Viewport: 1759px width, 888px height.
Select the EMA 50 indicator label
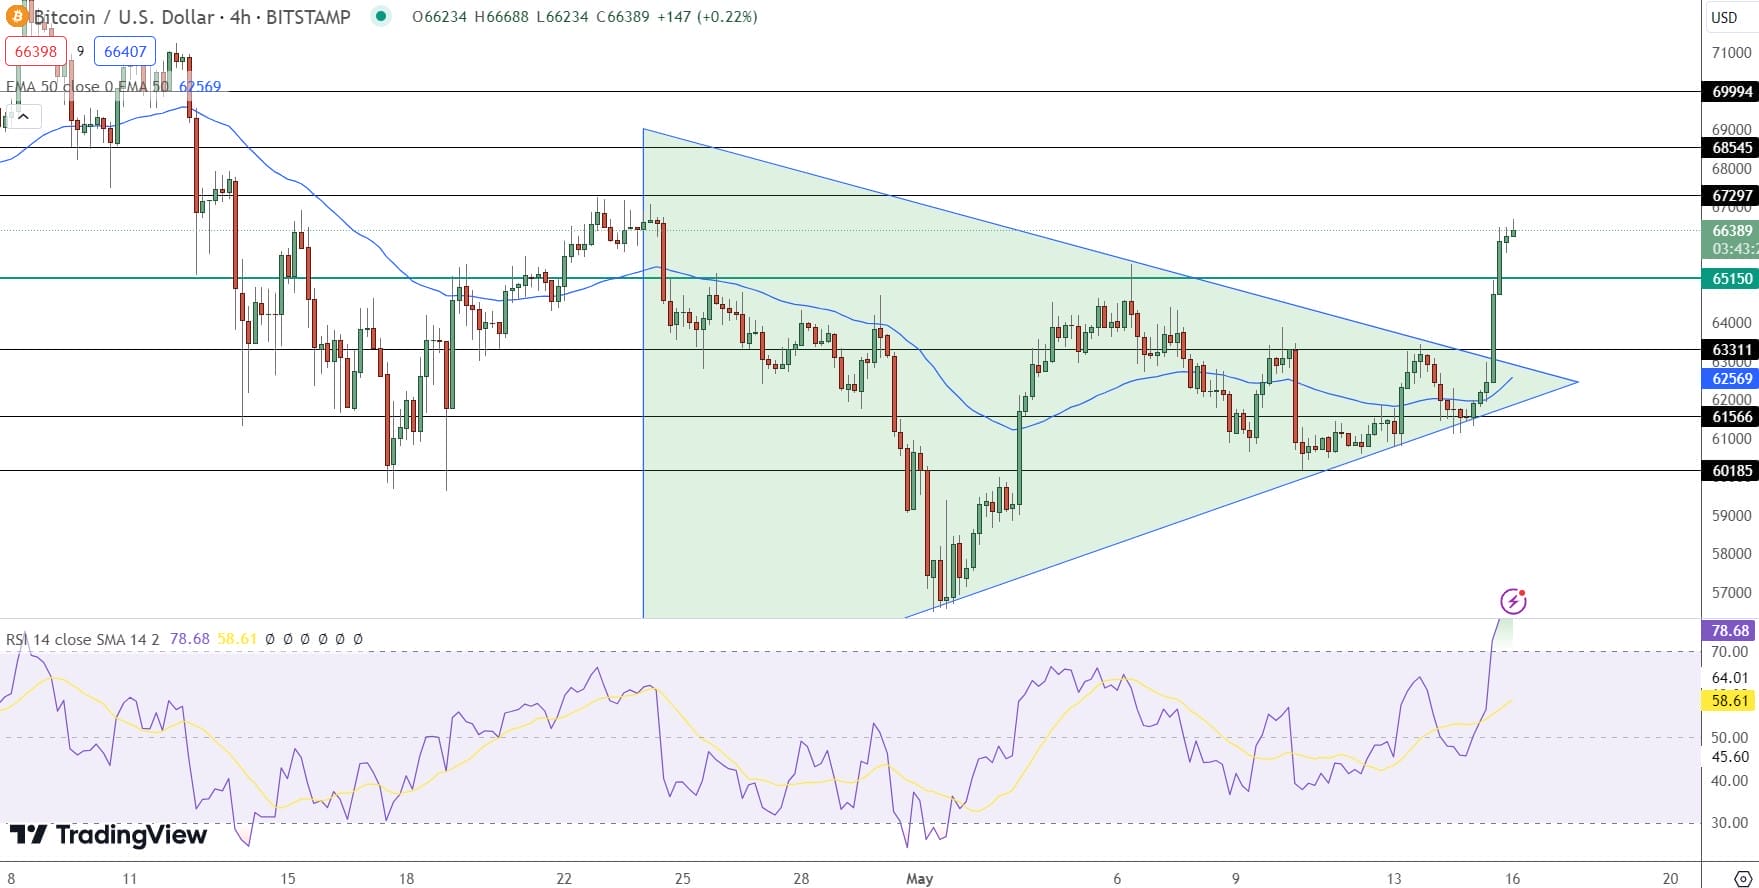(87, 87)
